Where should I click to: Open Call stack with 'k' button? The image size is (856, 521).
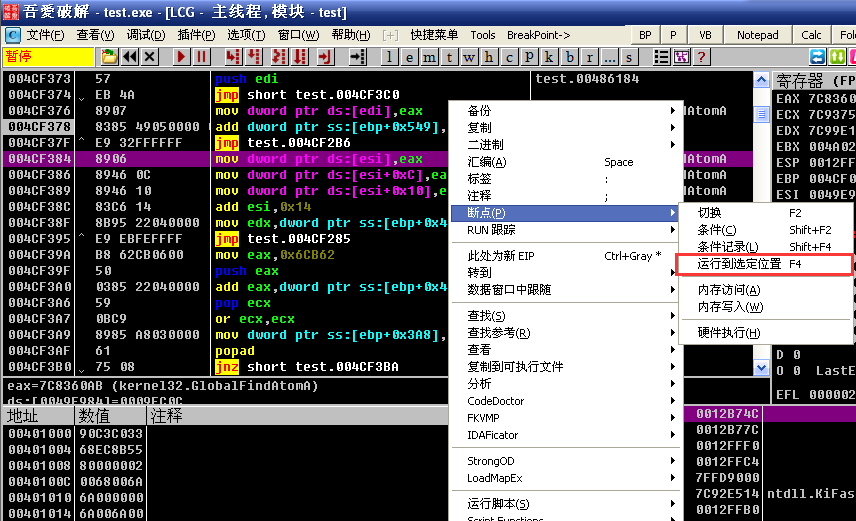[549, 57]
